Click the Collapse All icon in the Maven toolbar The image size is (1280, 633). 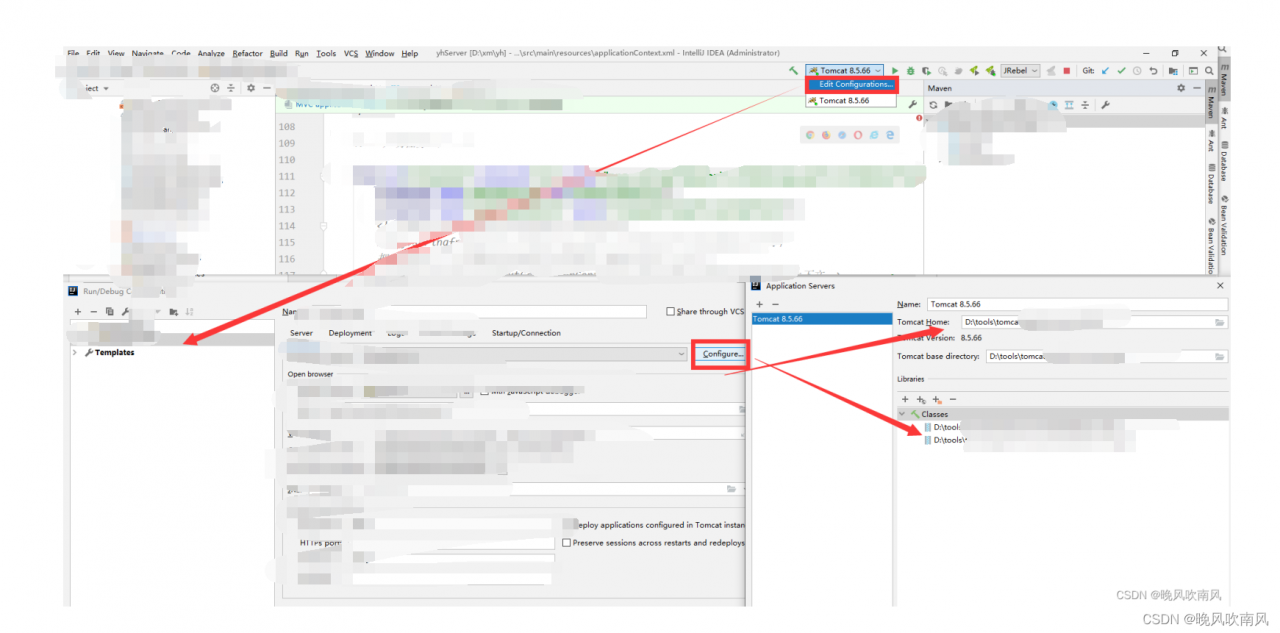[x=1084, y=105]
